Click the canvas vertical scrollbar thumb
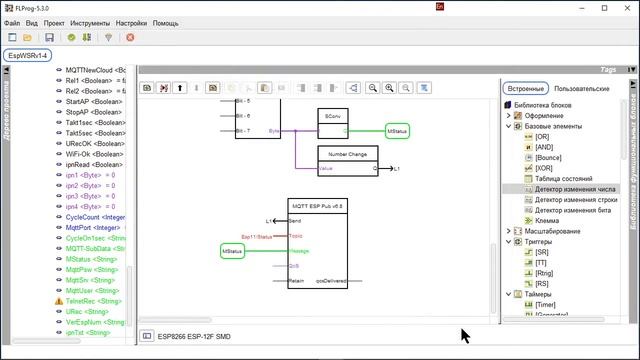This screenshot has height=360, width=640. tap(493, 278)
